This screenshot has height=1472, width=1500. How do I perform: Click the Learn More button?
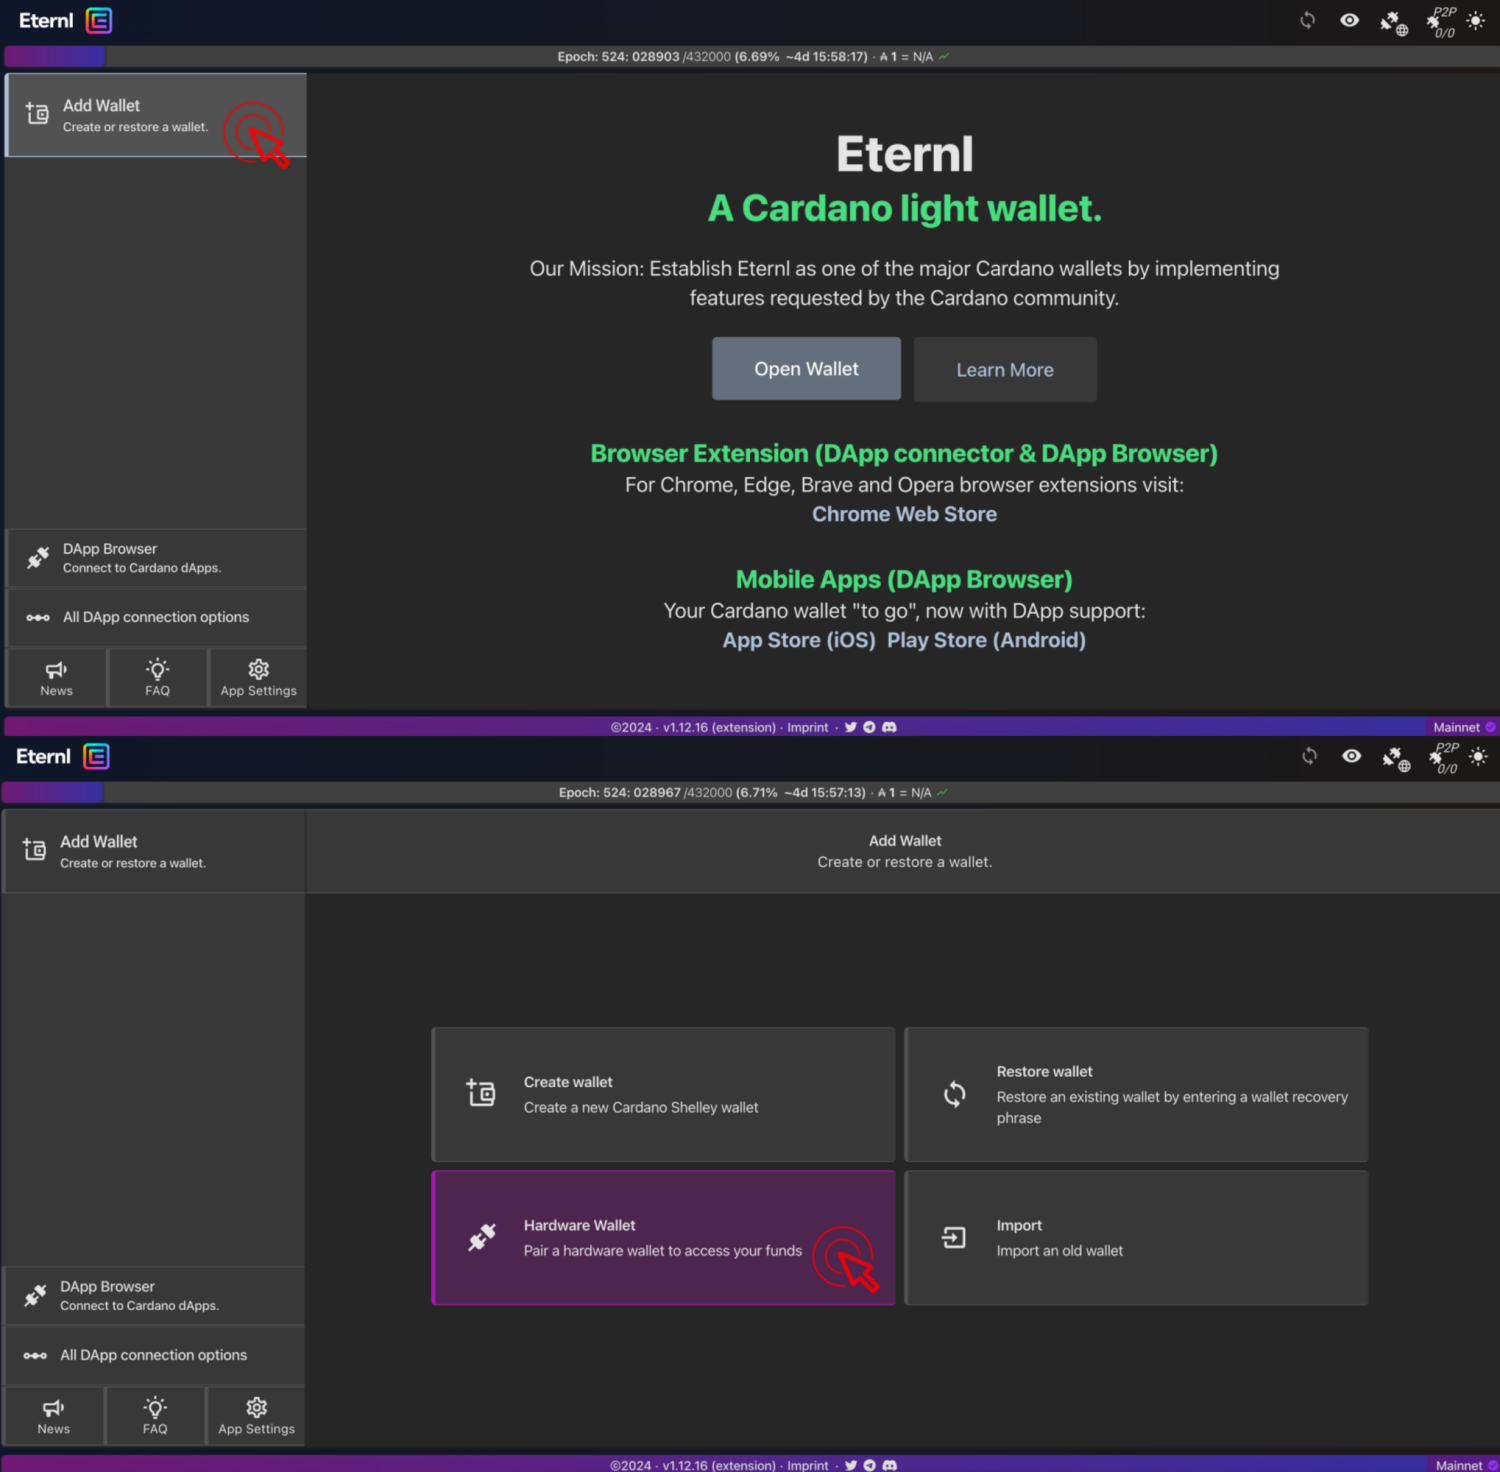(x=1004, y=370)
